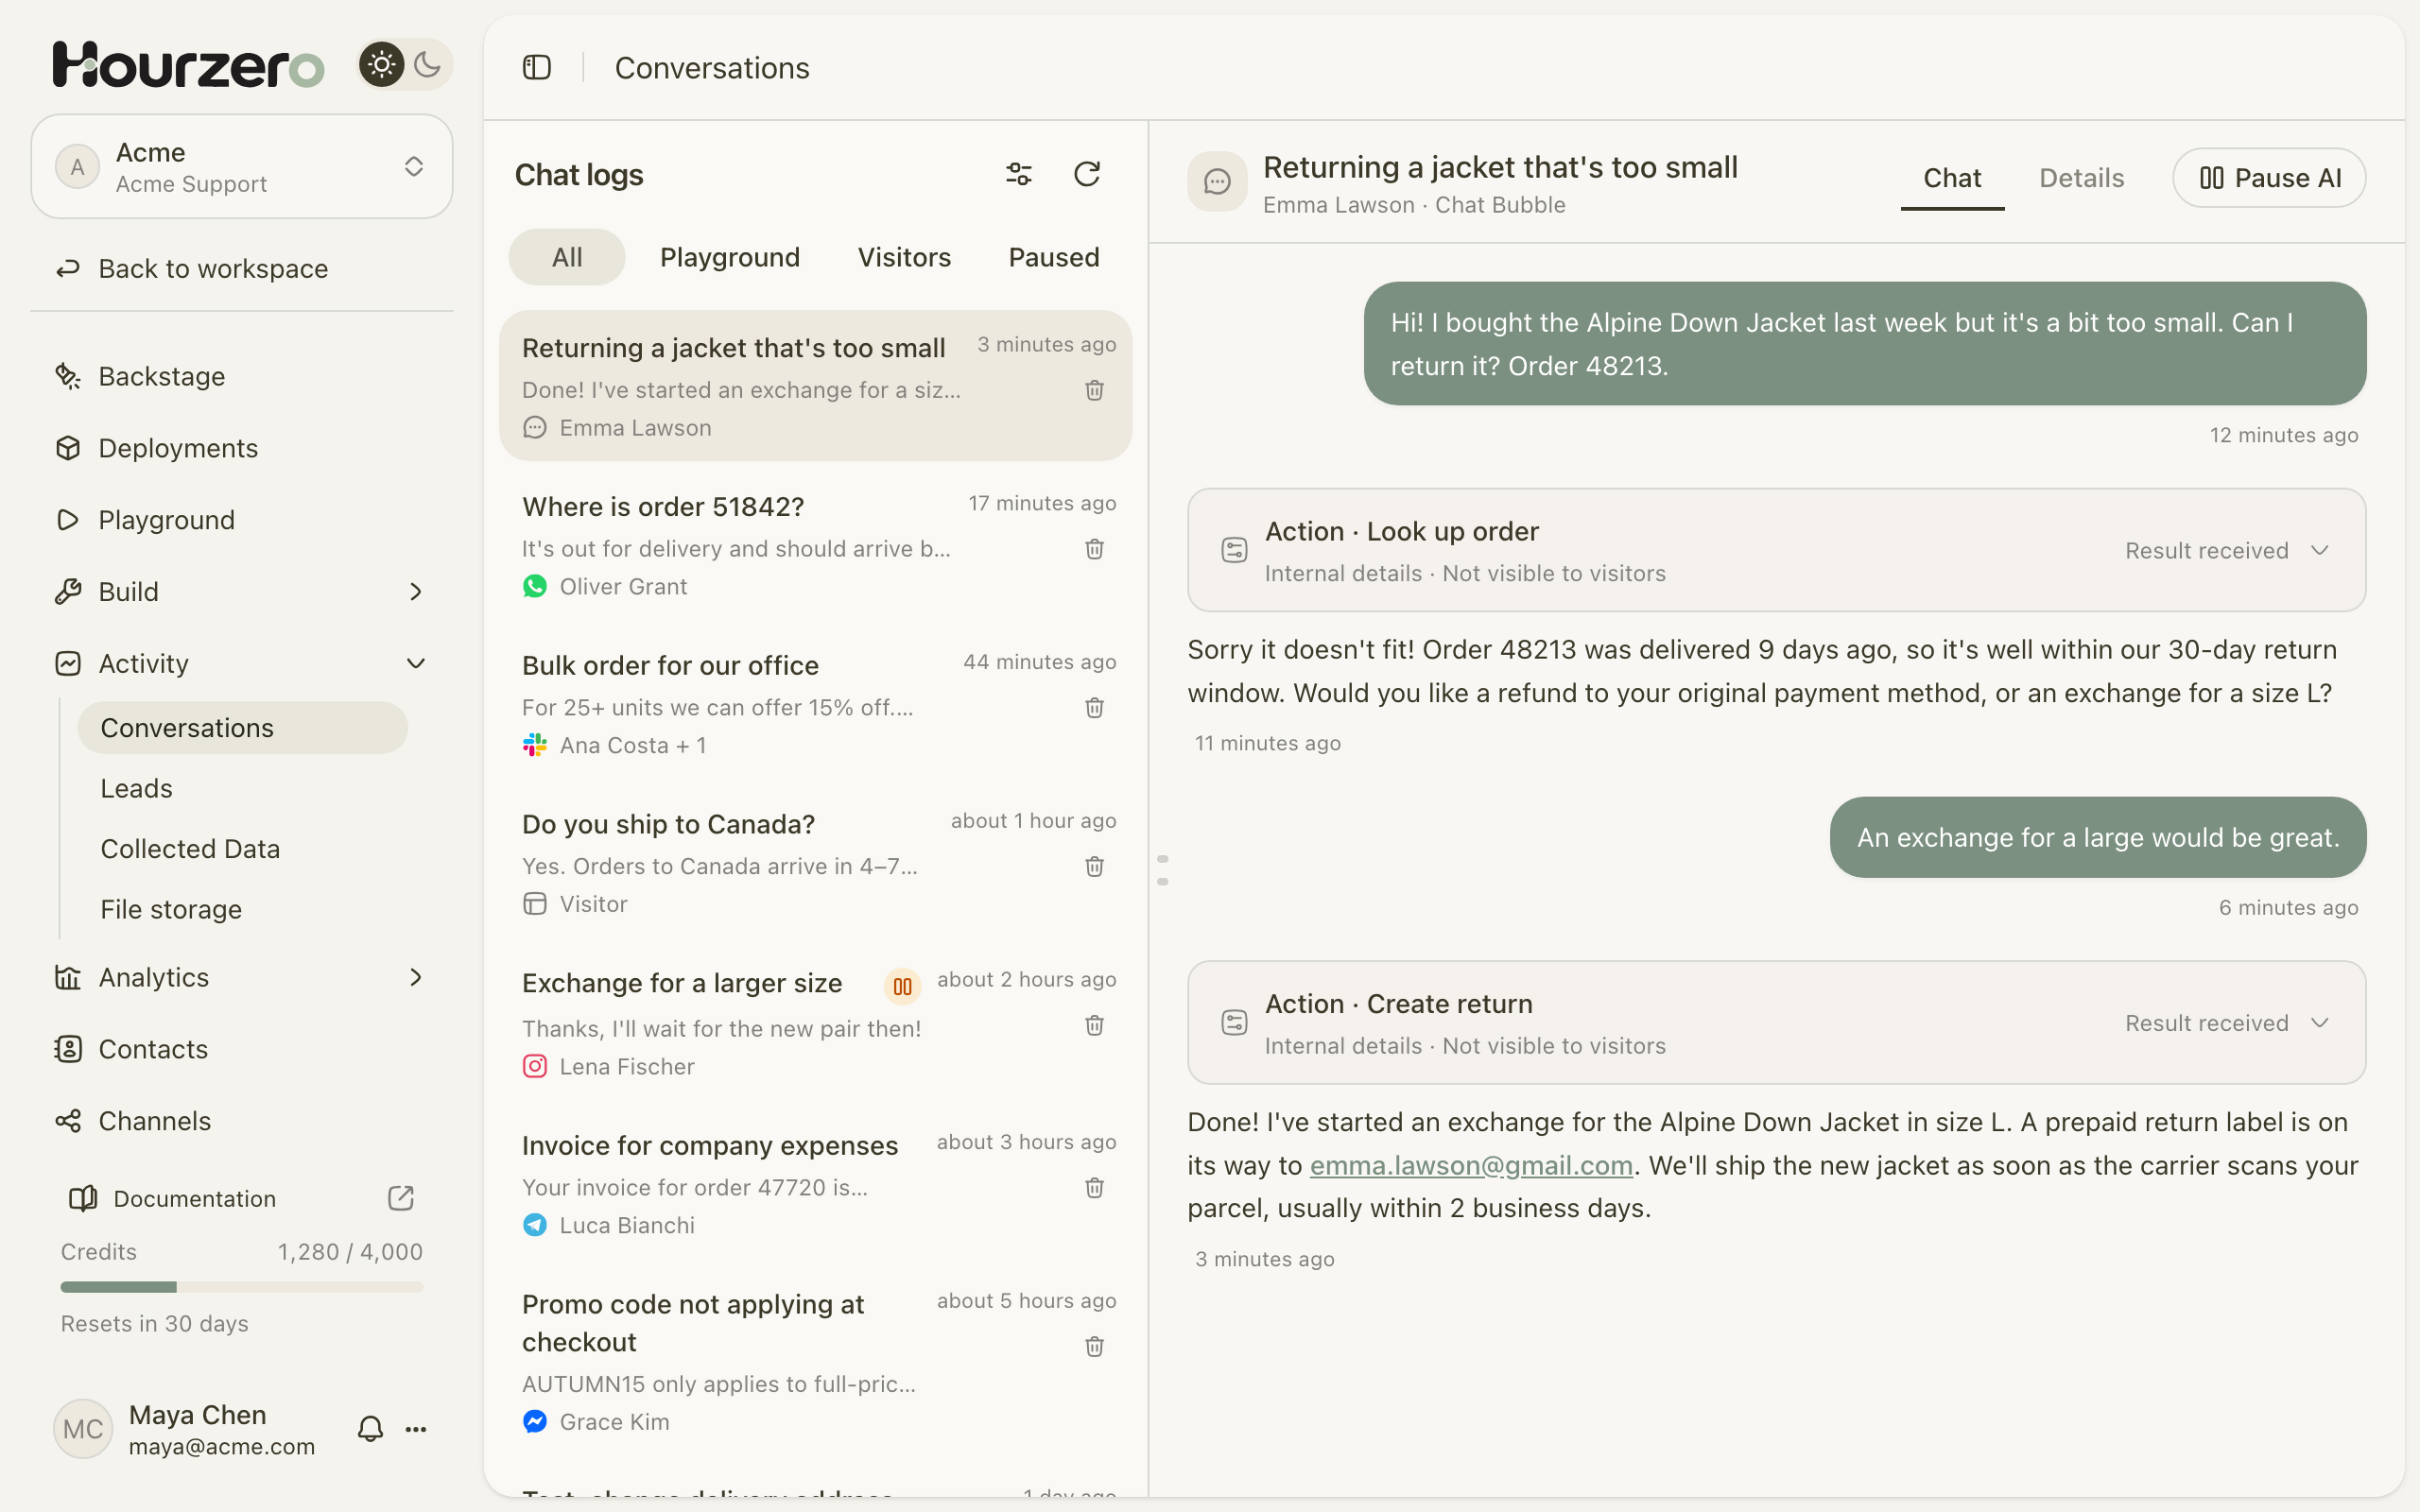This screenshot has height=1512, width=2420.
Task: Open Collected Data under Activity
Action: click(243, 848)
